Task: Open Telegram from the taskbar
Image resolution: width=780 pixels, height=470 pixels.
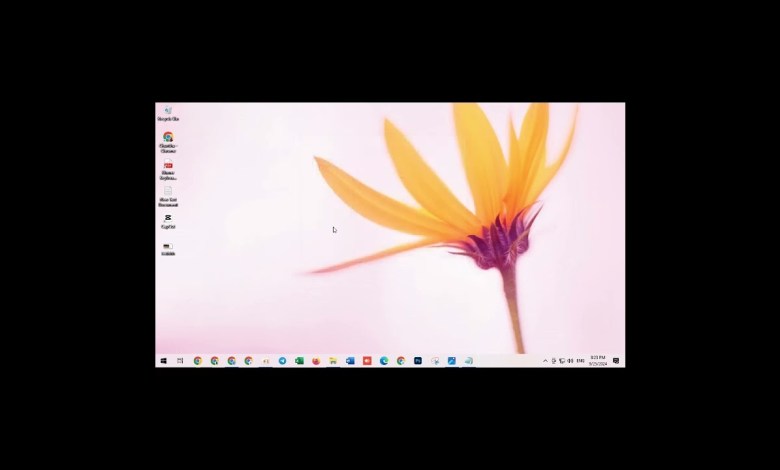Action: pyautogui.click(x=282, y=361)
